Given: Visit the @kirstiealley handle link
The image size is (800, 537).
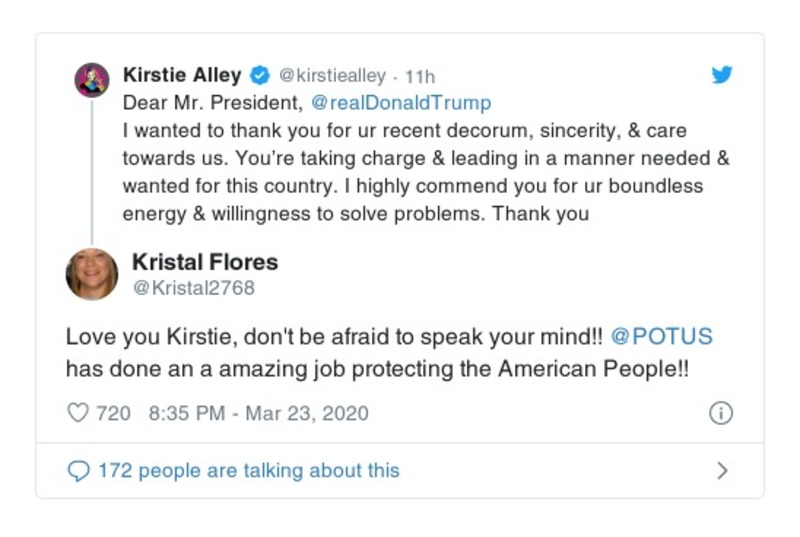Looking at the screenshot, I should [x=332, y=75].
